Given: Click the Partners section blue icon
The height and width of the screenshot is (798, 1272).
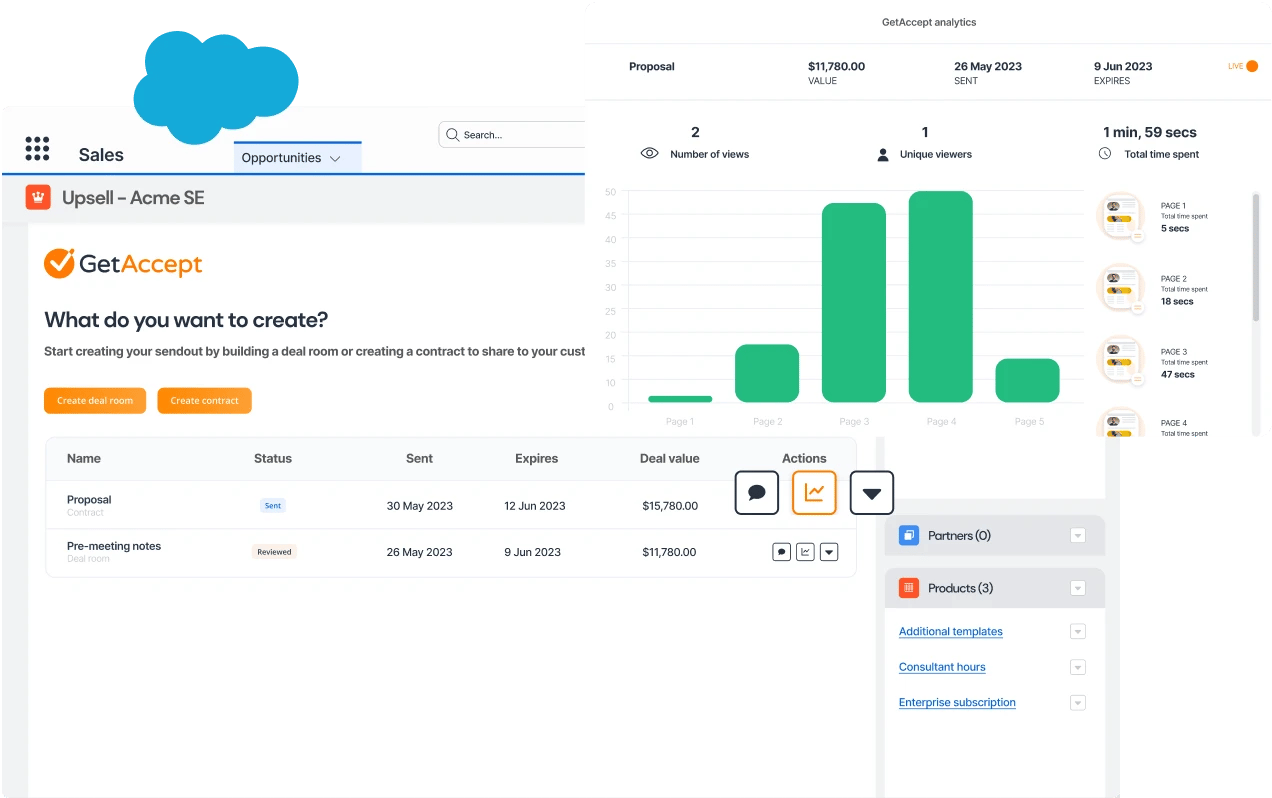Looking at the screenshot, I should pyautogui.click(x=909, y=535).
